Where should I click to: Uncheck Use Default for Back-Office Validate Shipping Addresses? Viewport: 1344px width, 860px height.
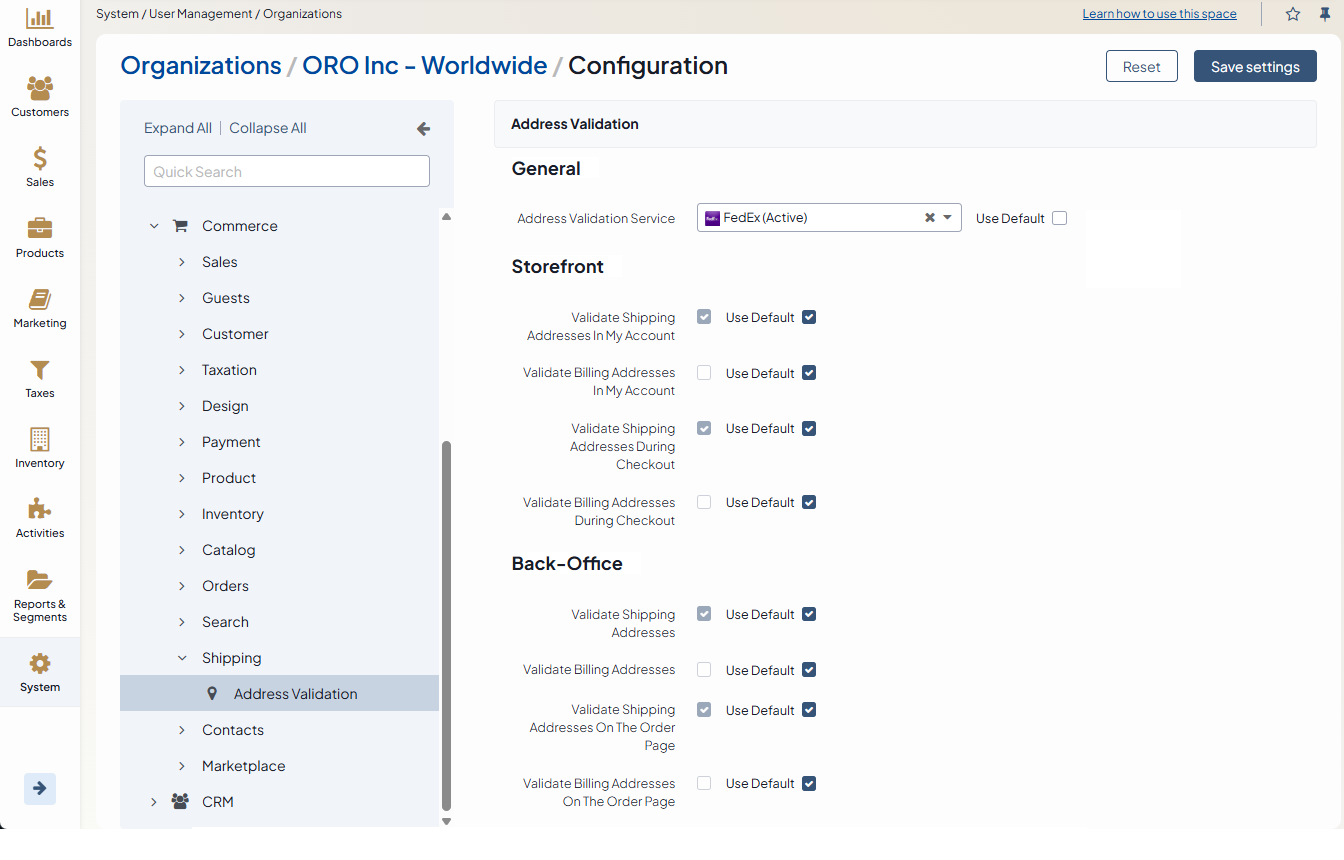point(809,614)
